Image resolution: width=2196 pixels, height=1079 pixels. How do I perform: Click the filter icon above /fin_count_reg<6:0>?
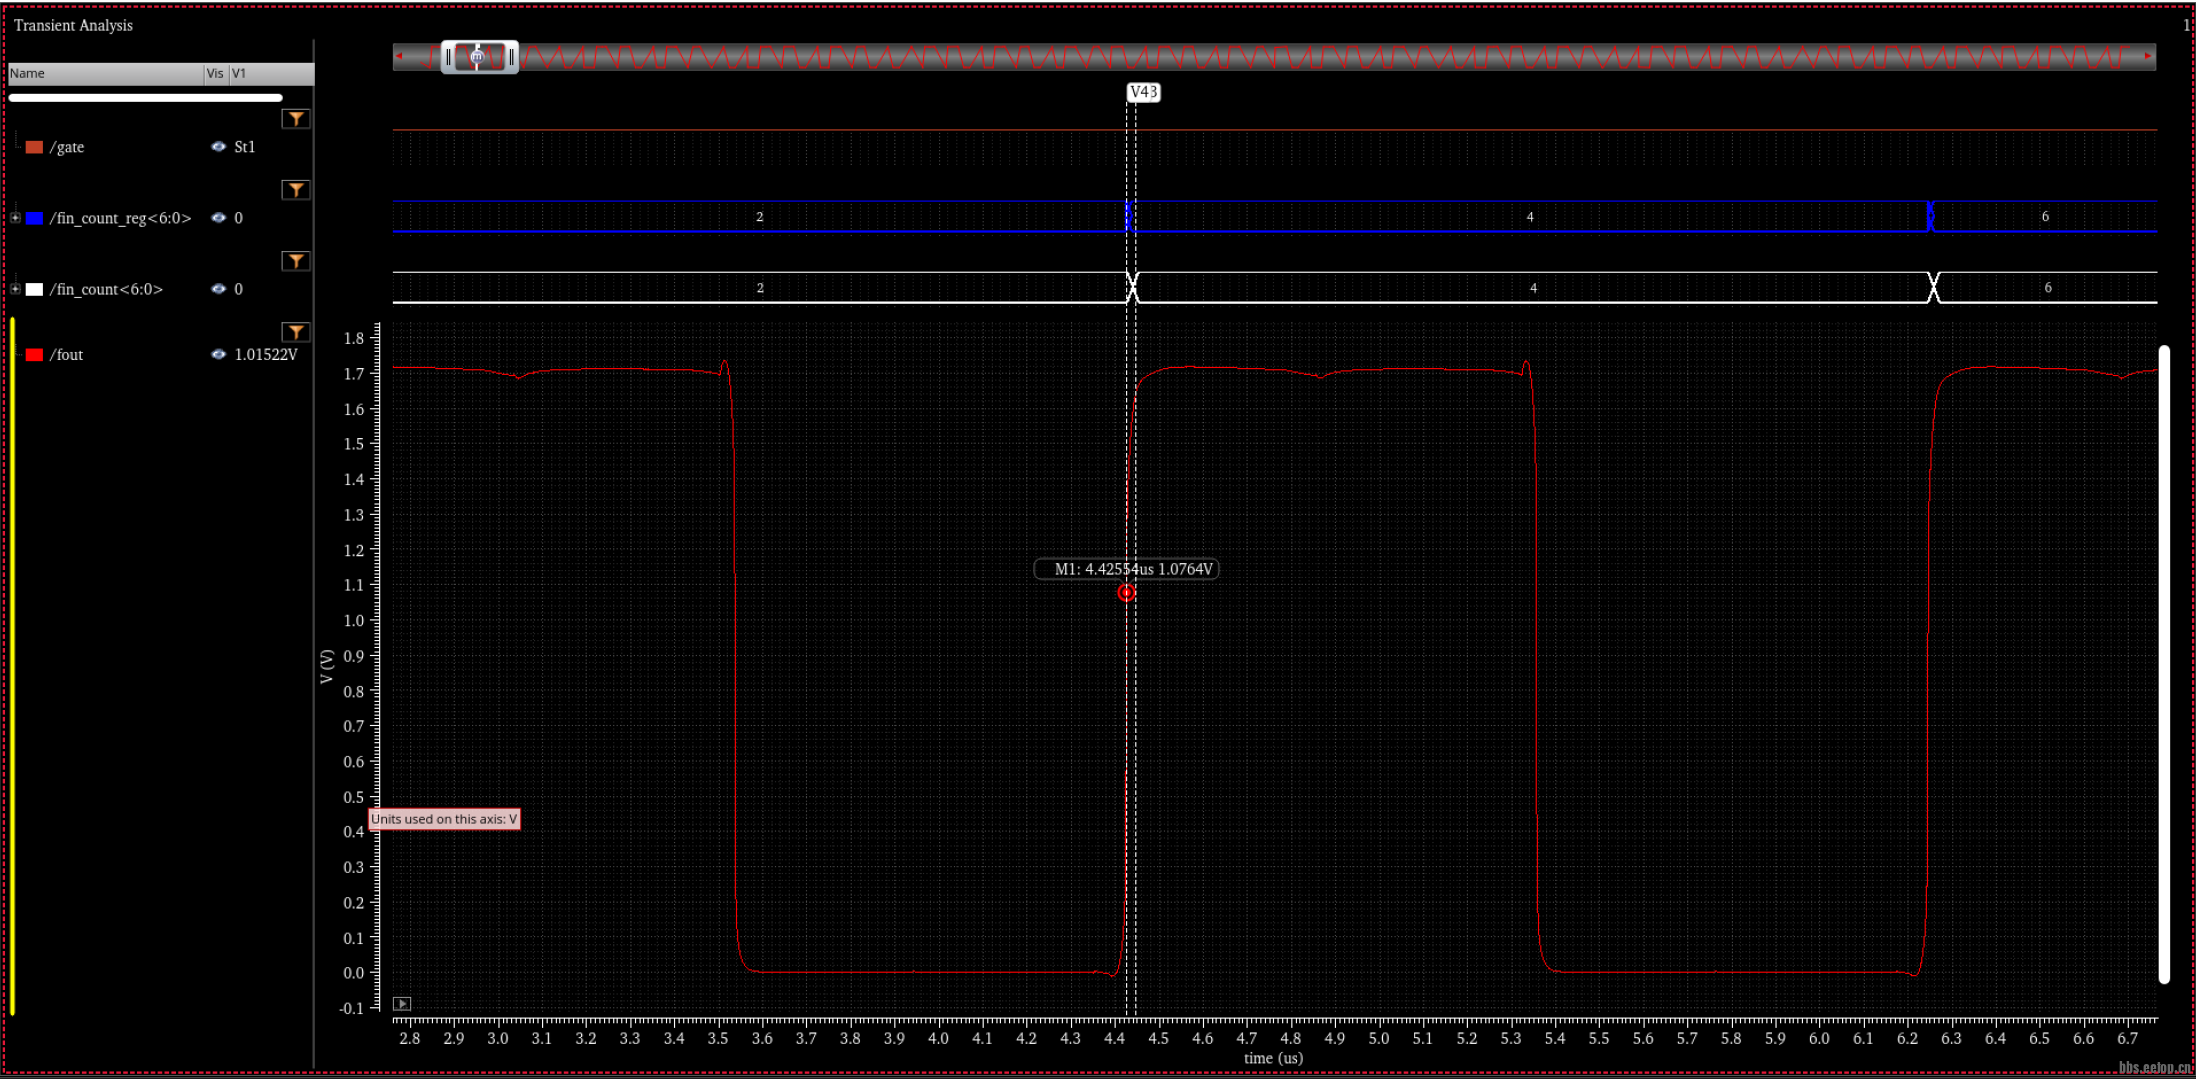click(296, 190)
